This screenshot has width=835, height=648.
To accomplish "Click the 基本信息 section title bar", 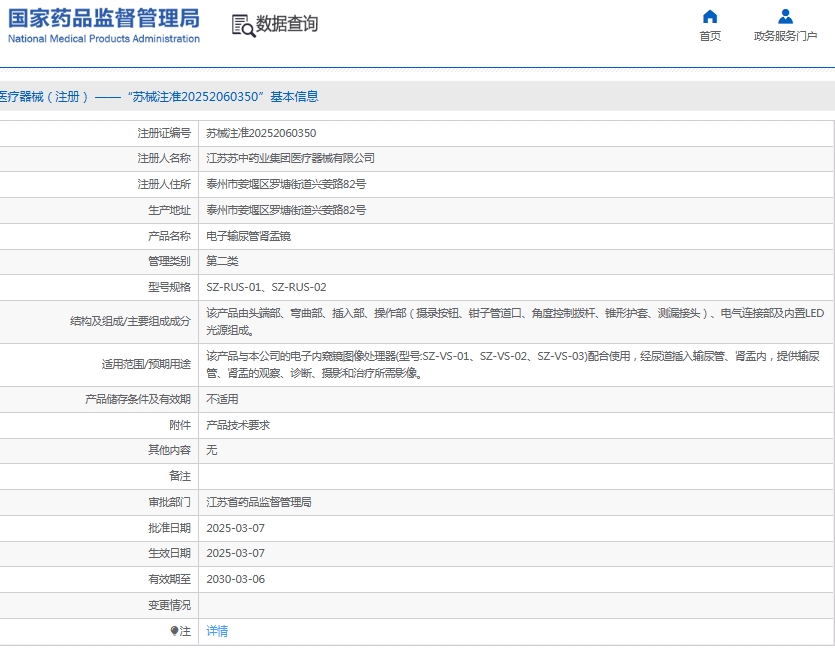I will [418, 96].
